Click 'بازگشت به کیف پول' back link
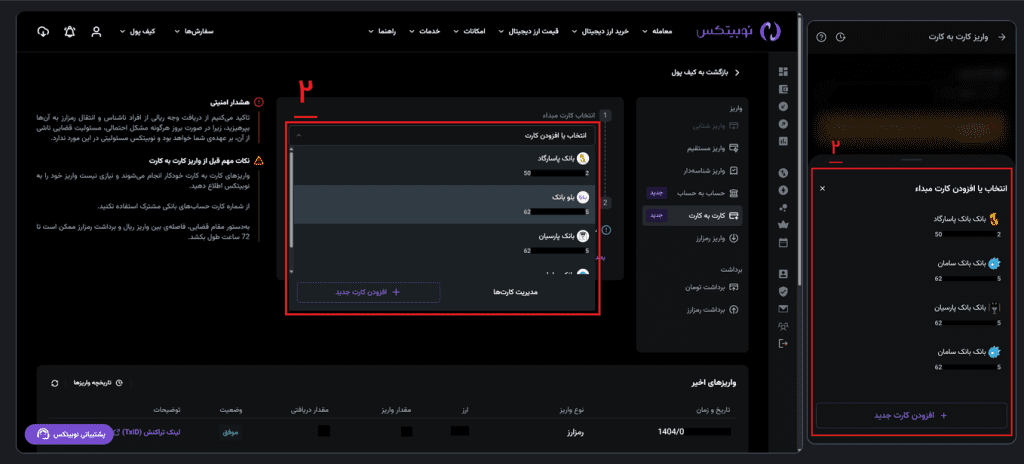Image resolution: width=1024 pixels, height=464 pixels. tap(708, 73)
